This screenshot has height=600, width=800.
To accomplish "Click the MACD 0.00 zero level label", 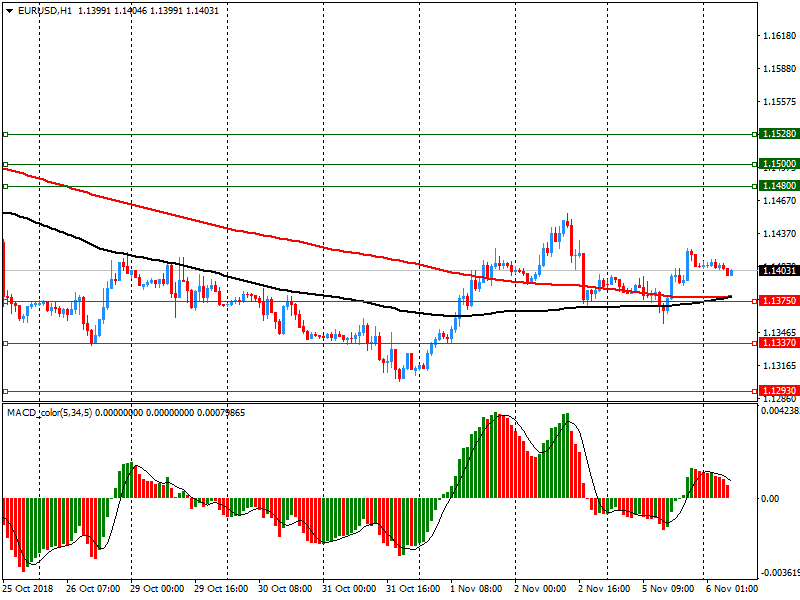I will [770, 498].
